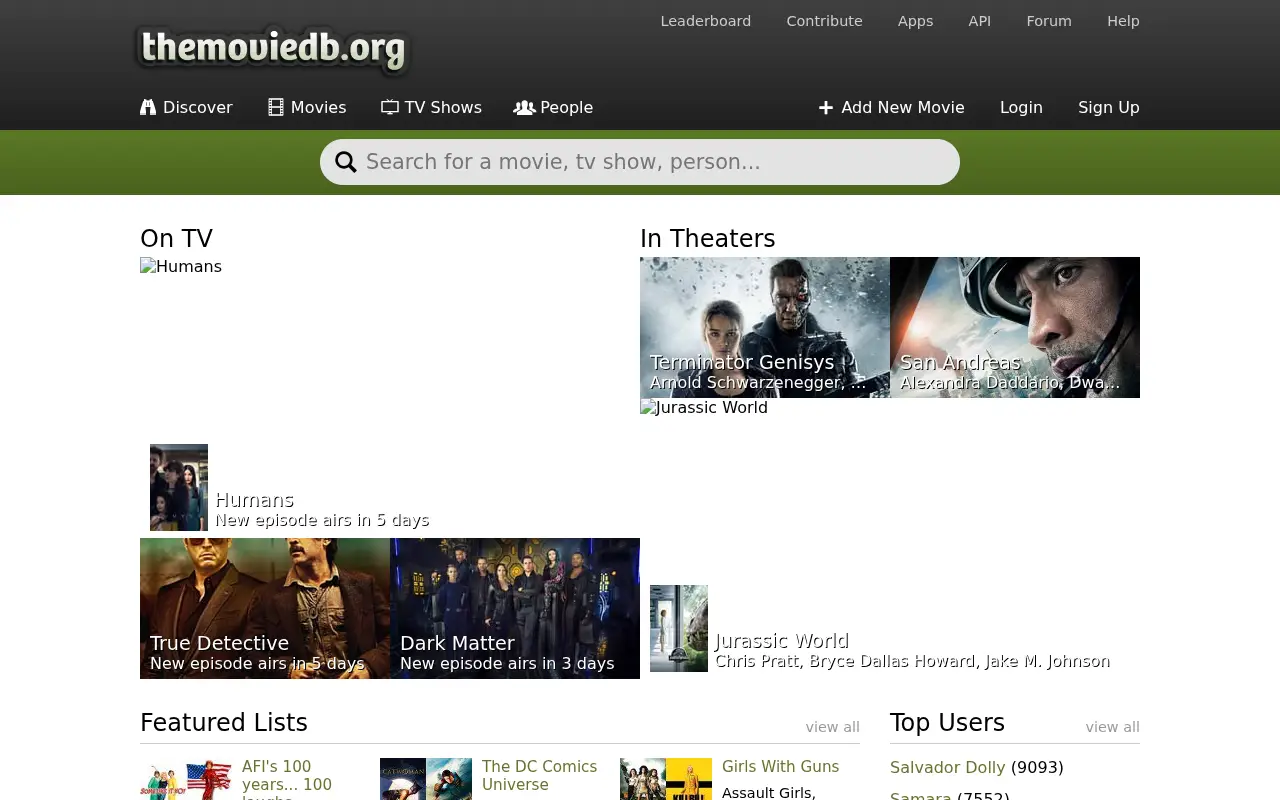Click the Terminator Genisys title text
The width and height of the screenshot is (1280, 800).
coord(742,362)
